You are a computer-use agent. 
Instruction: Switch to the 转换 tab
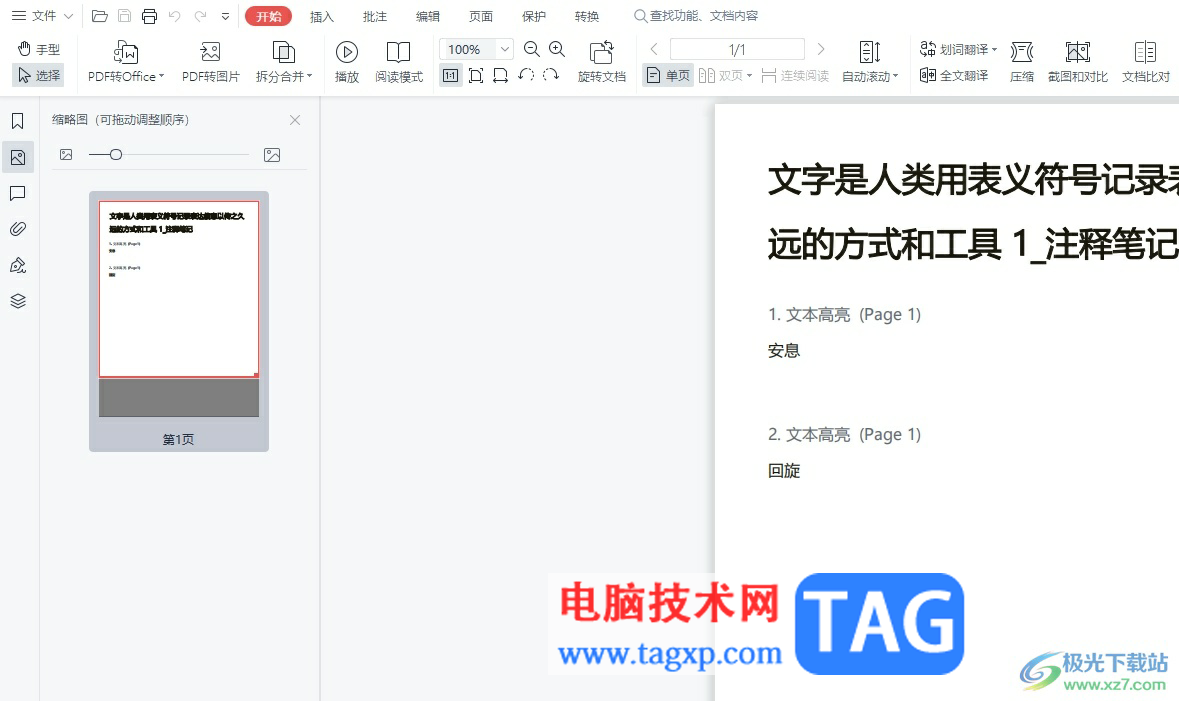(x=586, y=16)
